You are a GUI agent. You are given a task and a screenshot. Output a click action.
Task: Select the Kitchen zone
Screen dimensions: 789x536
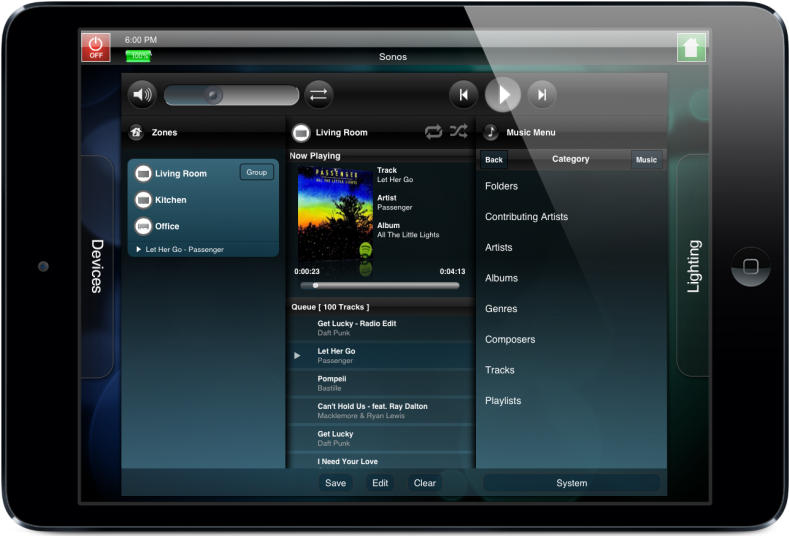170,200
